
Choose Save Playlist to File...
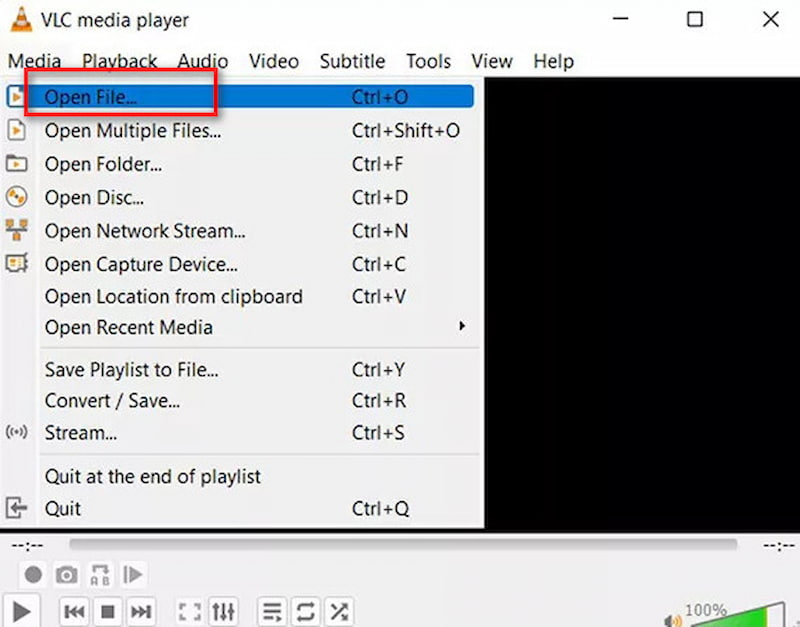point(240,369)
